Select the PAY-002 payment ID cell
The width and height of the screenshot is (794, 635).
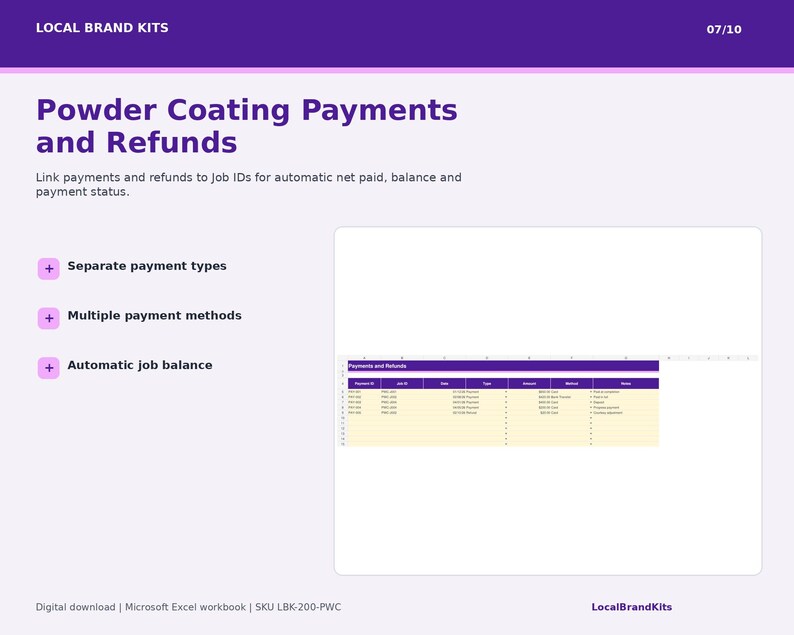click(364, 397)
